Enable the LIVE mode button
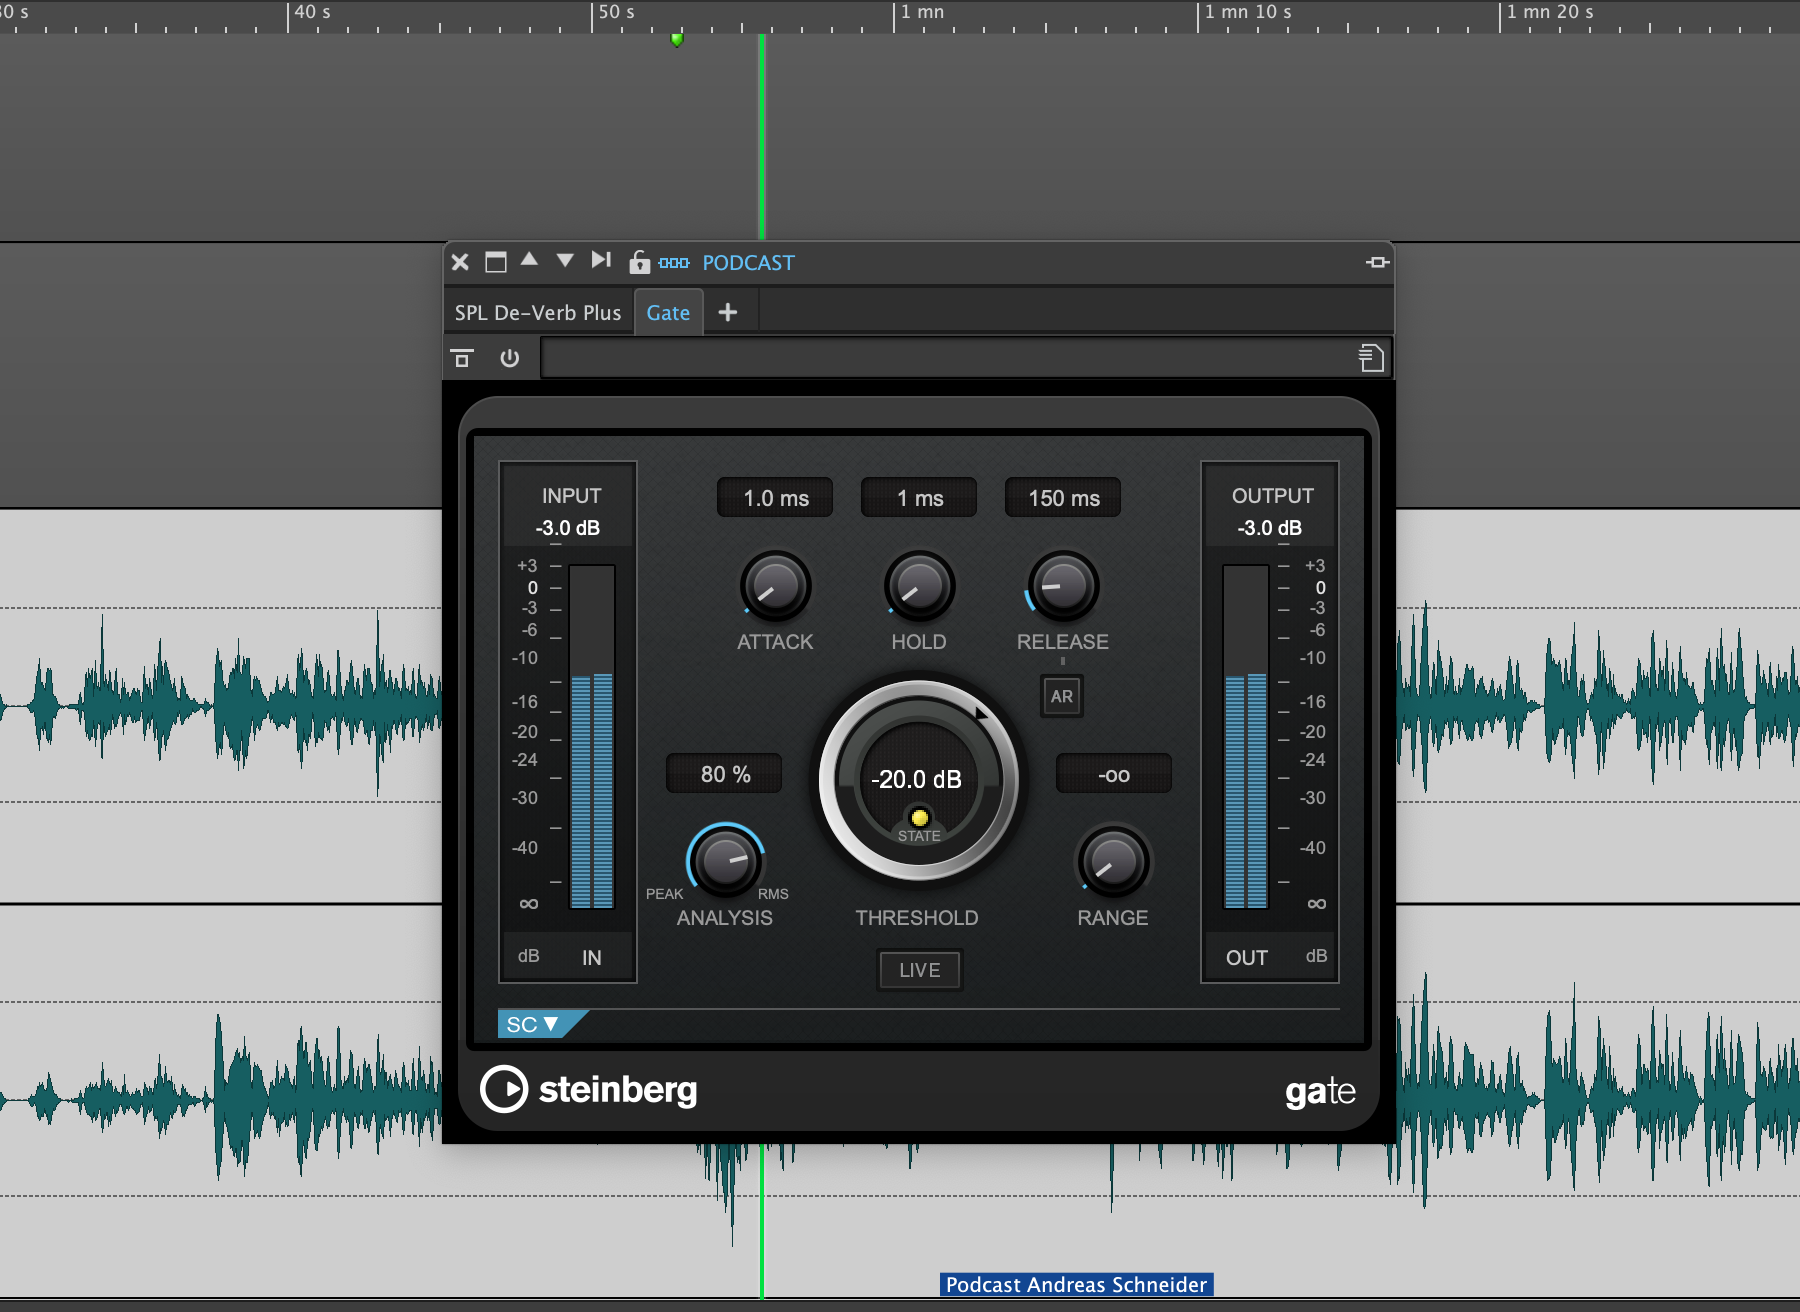 919,970
